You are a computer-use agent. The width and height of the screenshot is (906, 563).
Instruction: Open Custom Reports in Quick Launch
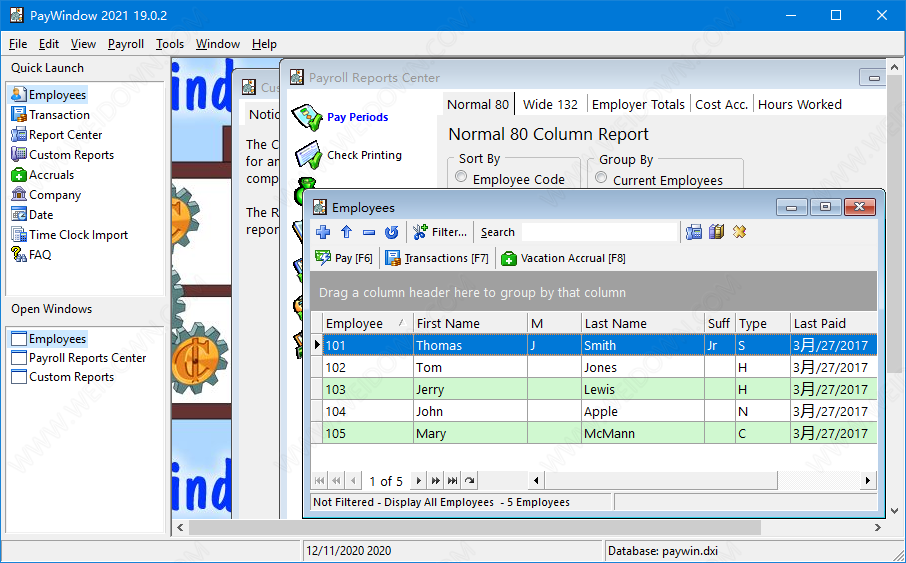pyautogui.click(x=62, y=155)
